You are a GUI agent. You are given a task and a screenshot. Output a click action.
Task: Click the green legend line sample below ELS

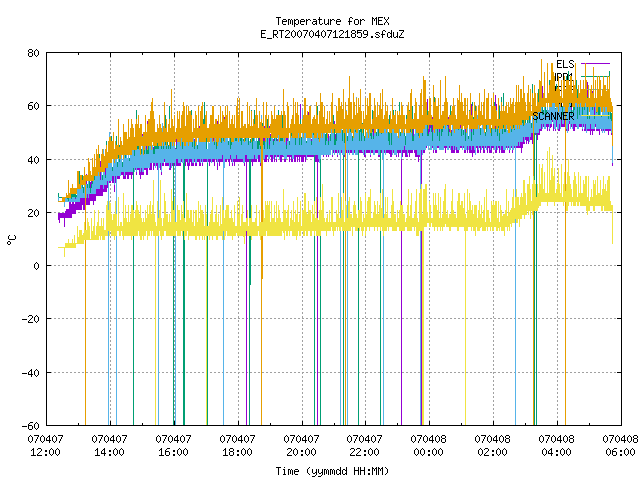coord(596,76)
